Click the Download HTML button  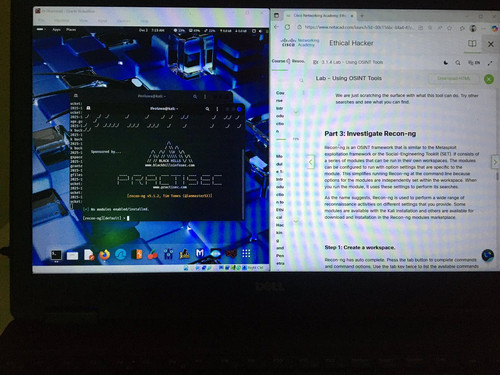(454, 79)
